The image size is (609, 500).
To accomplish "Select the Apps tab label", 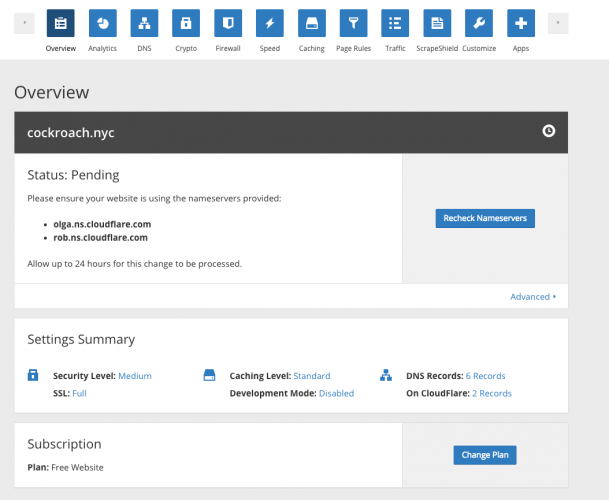I will (521, 49).
